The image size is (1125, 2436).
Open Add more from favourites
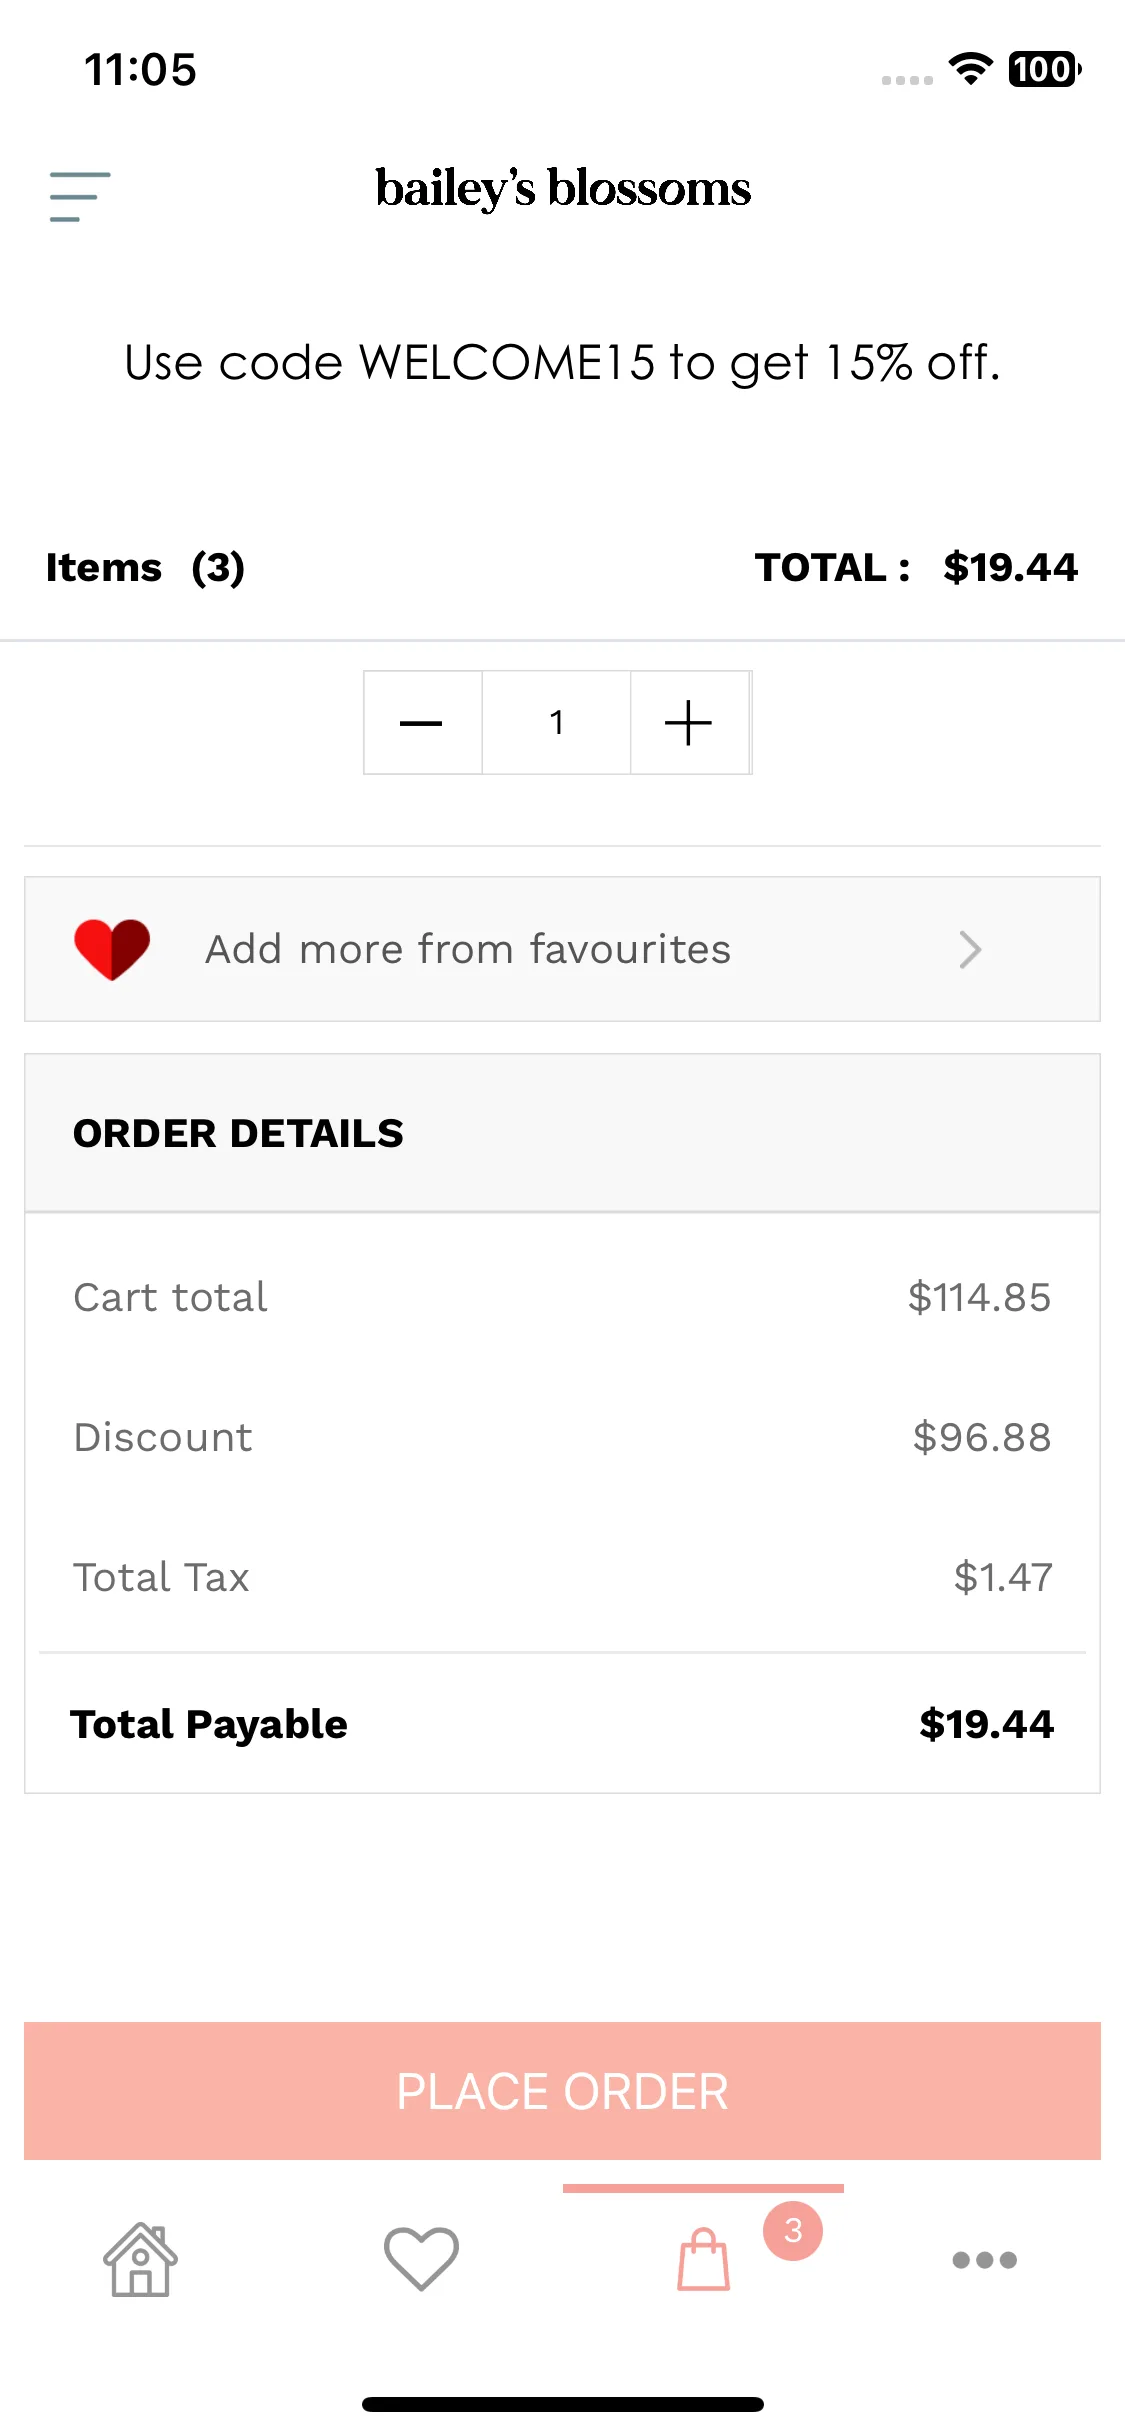(562, 949)
